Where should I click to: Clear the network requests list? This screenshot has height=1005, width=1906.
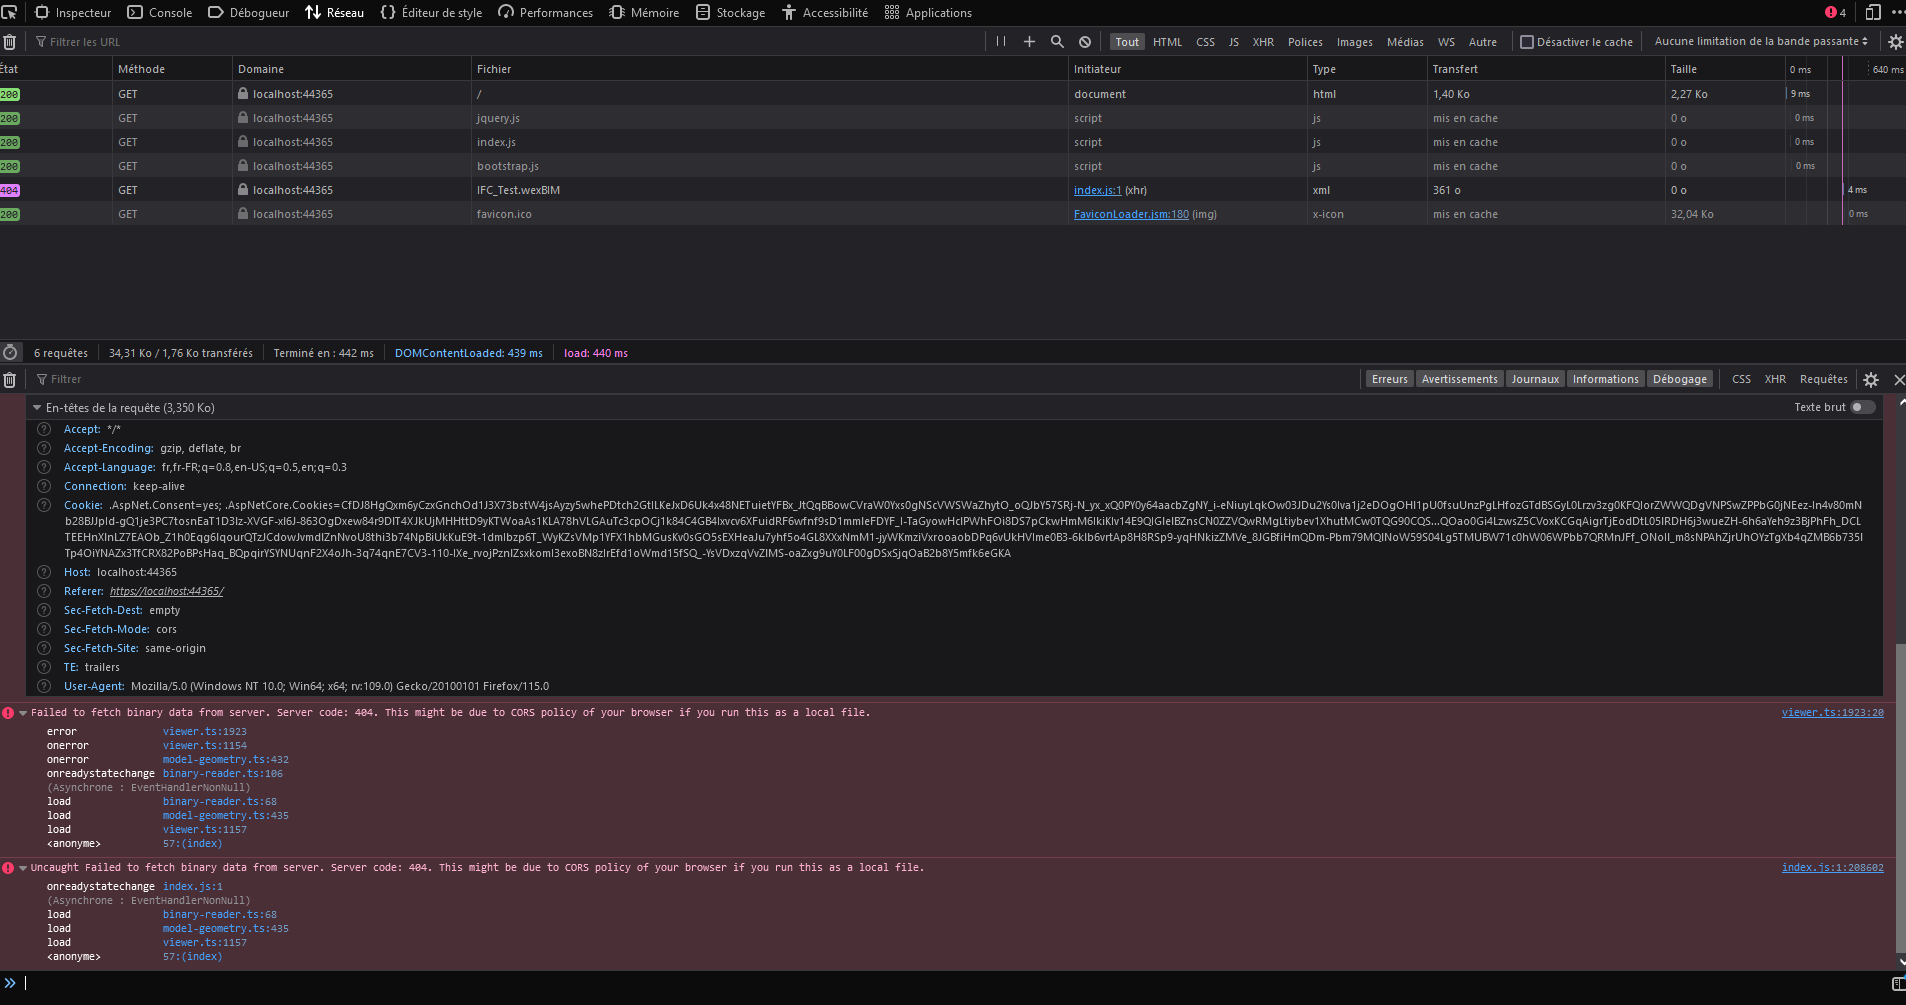(10, 41)
